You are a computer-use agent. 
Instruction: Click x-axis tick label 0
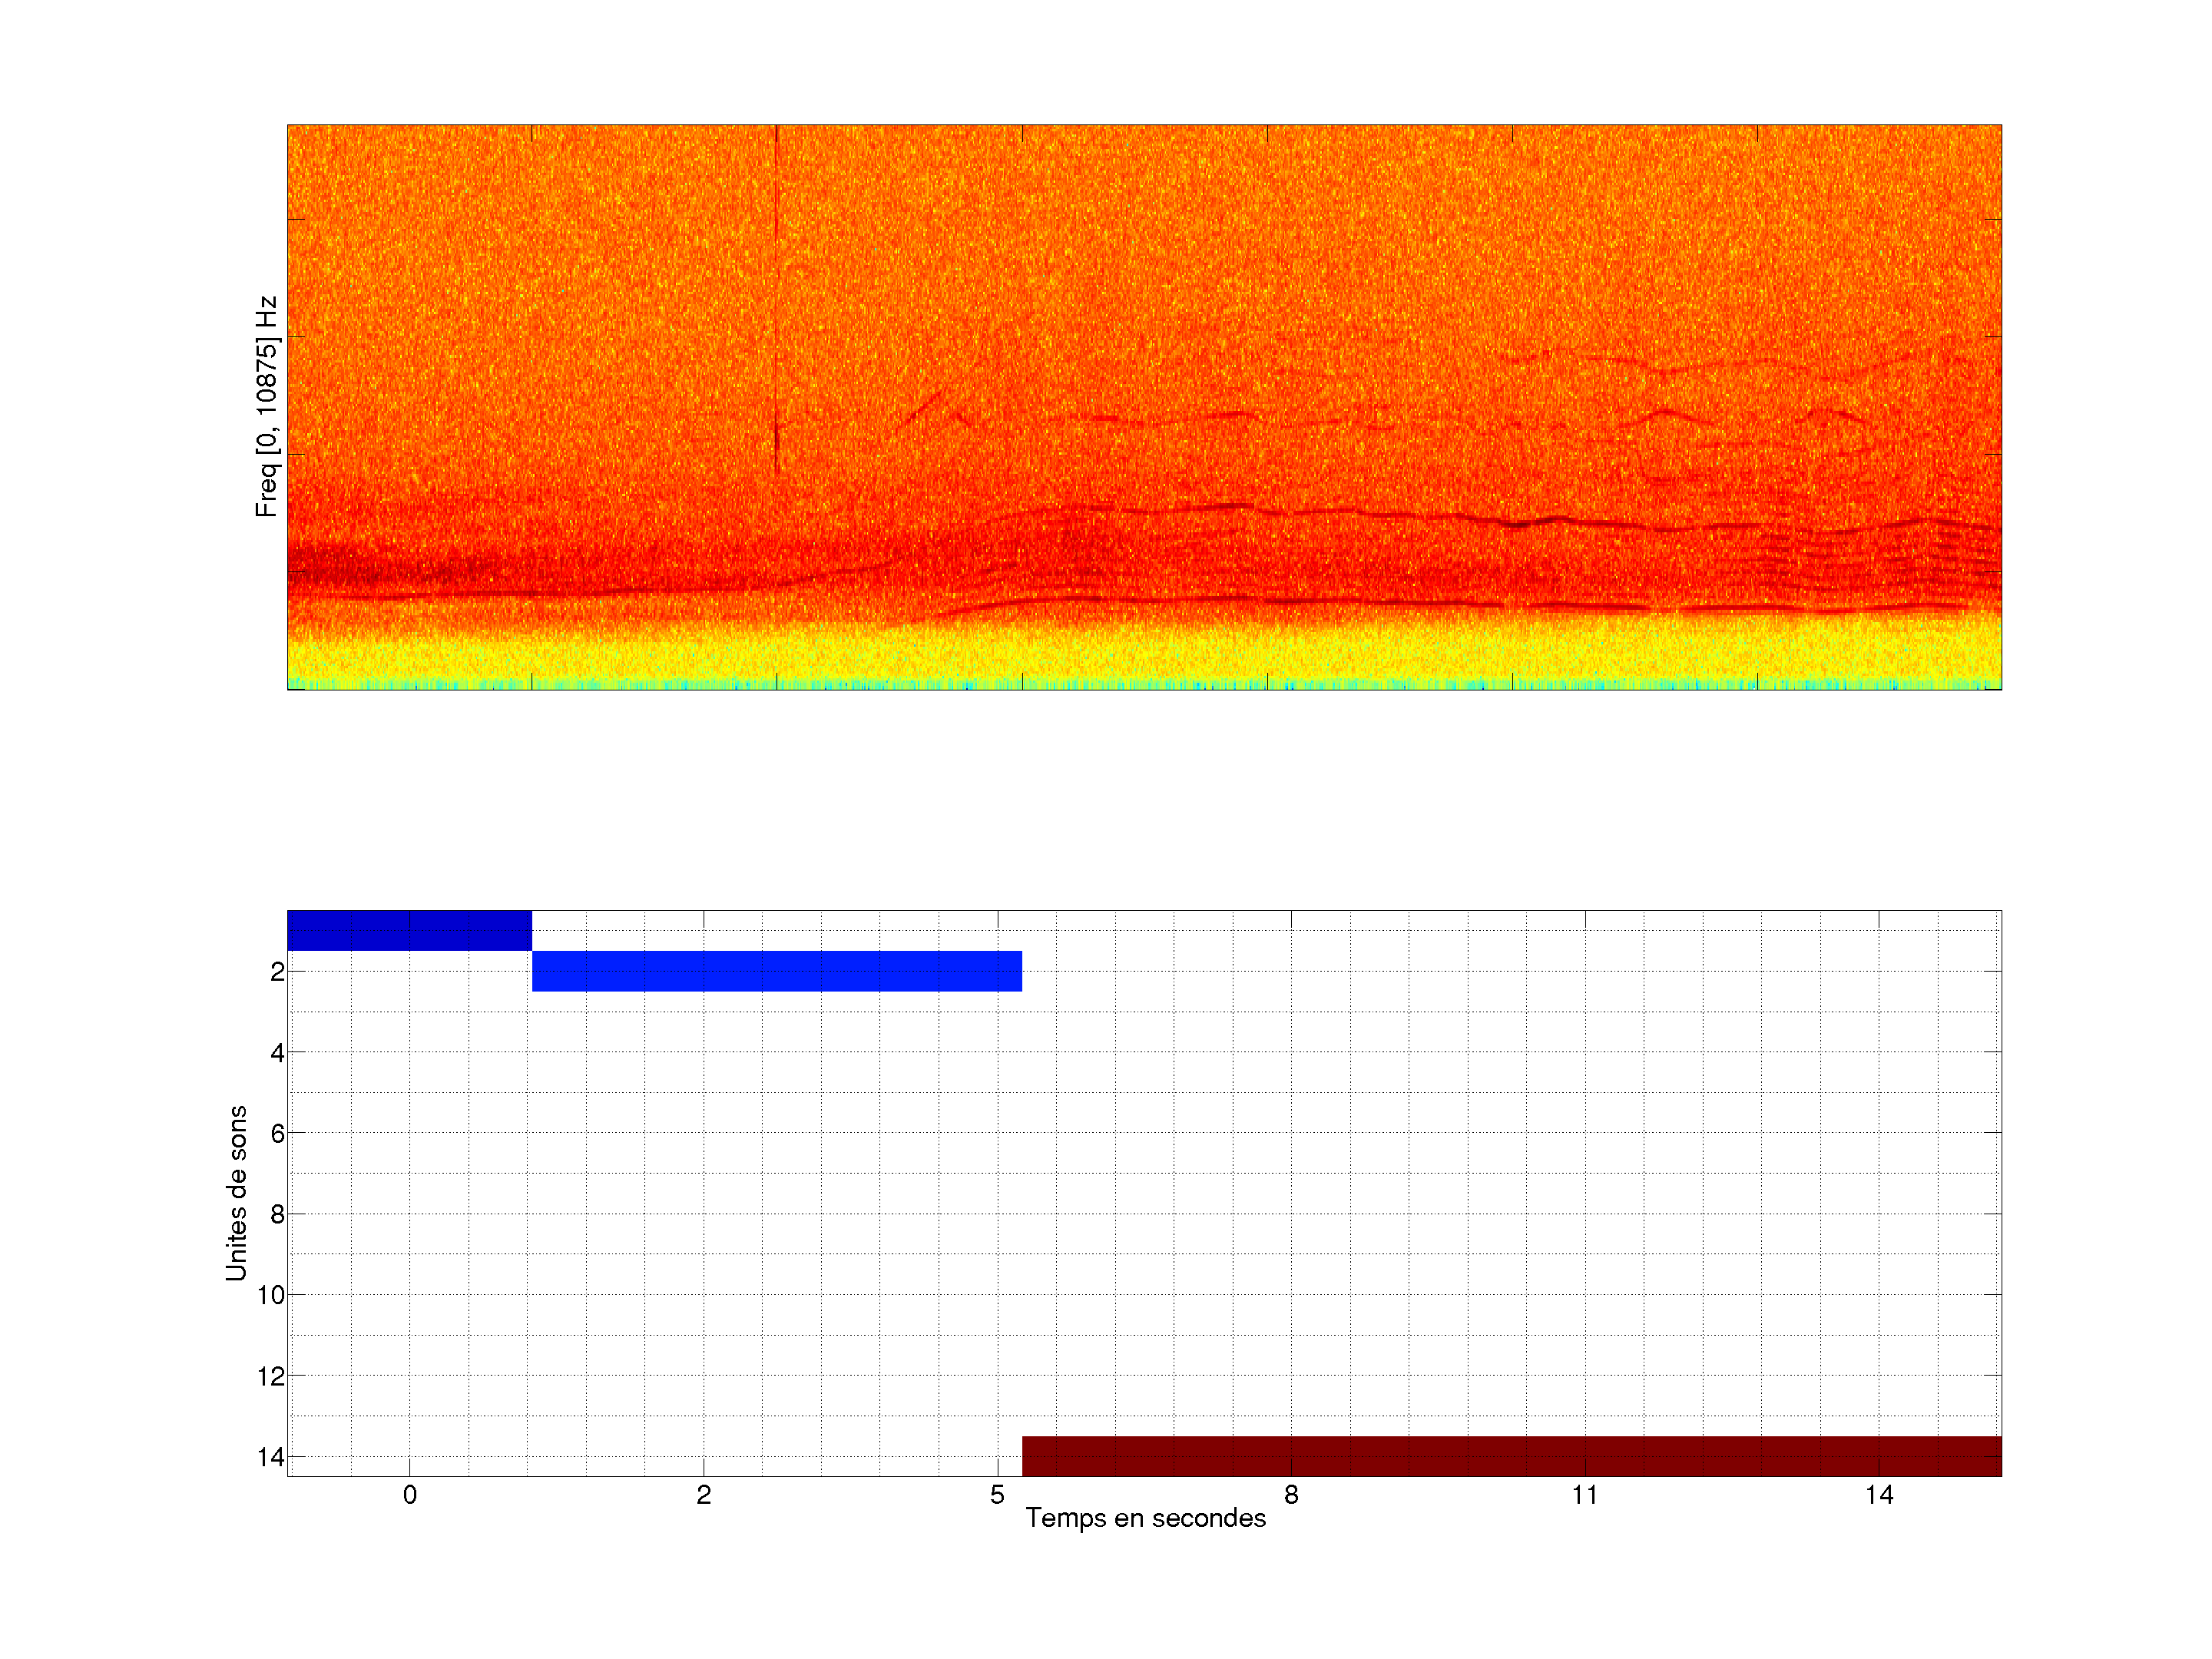click(x=409, y=1495)
